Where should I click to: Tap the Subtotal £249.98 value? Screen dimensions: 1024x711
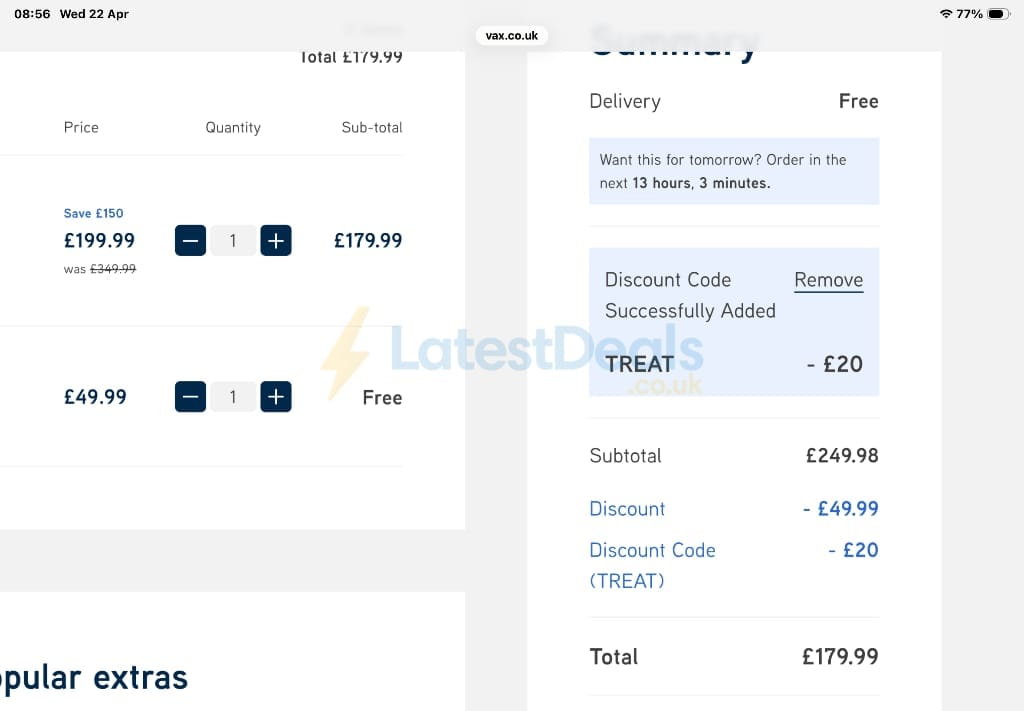842,455
